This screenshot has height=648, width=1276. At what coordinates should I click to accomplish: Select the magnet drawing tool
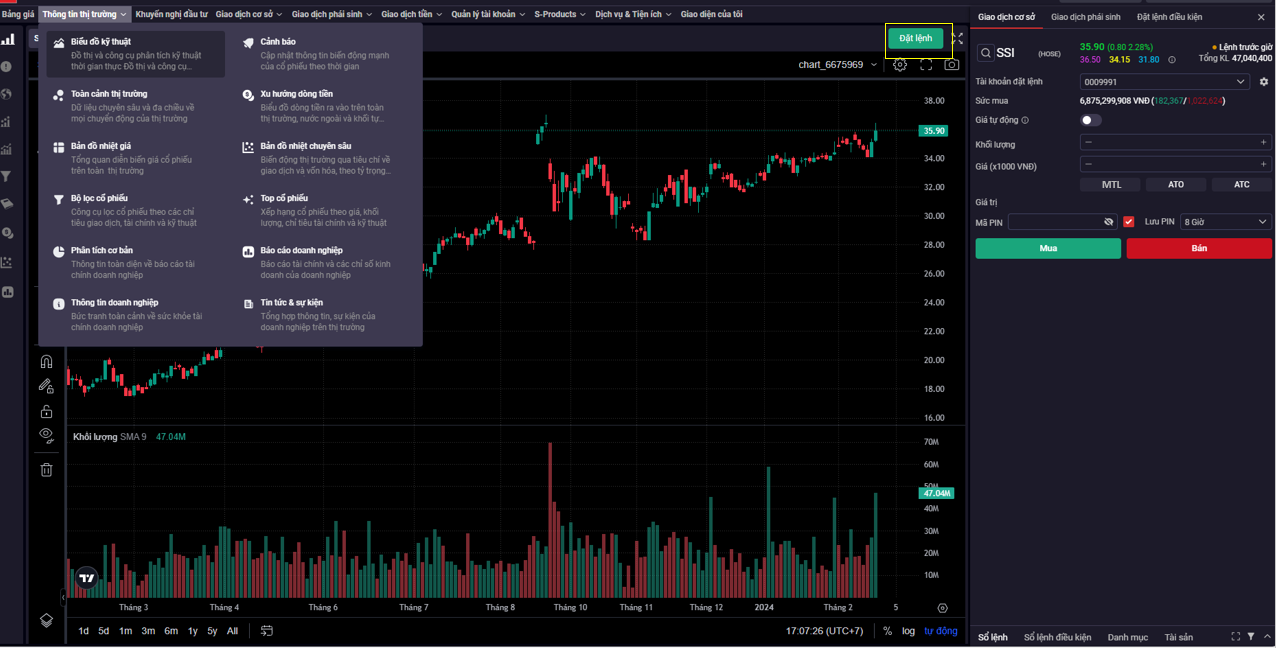point(46,361)
